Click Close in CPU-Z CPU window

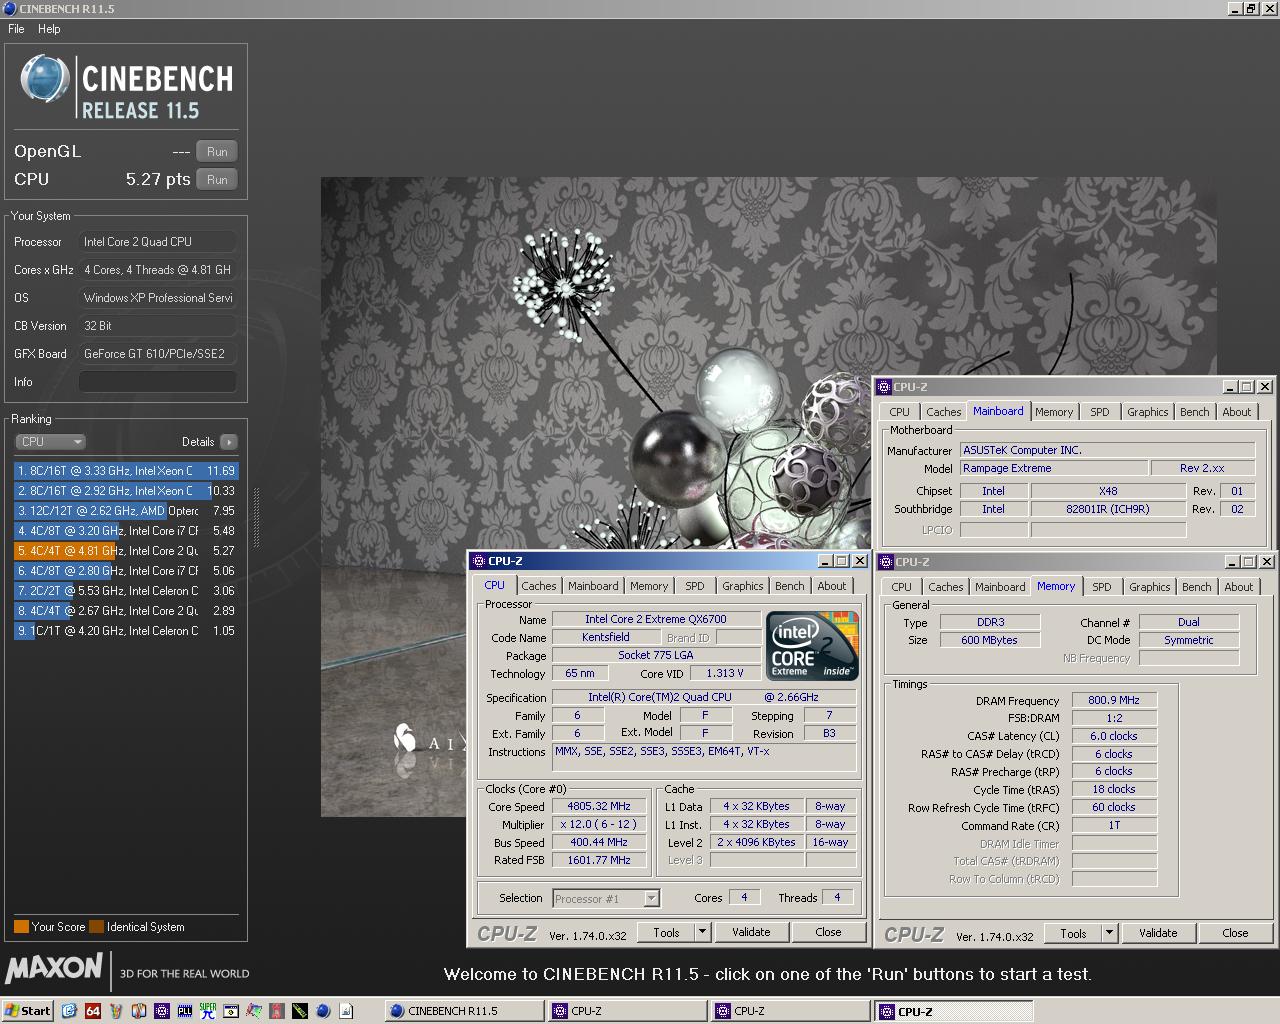[828, 933]
